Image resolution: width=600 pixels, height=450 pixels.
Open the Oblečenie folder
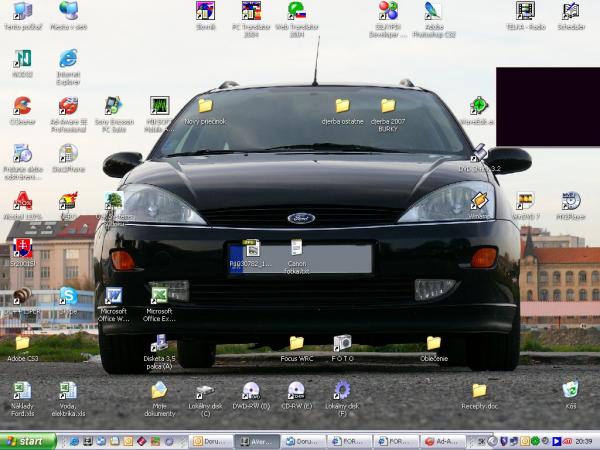(434, 343)
